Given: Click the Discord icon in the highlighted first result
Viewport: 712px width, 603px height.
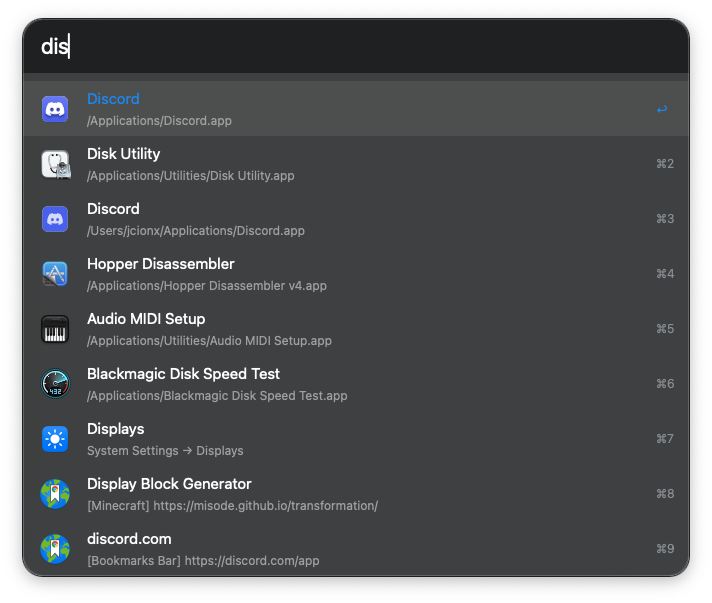Looking at the screenshot, I should click(55, 109).
